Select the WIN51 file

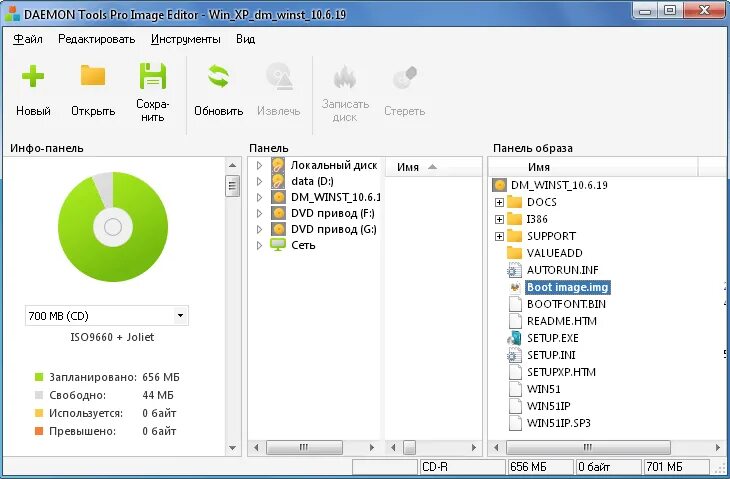click(543, 389)
